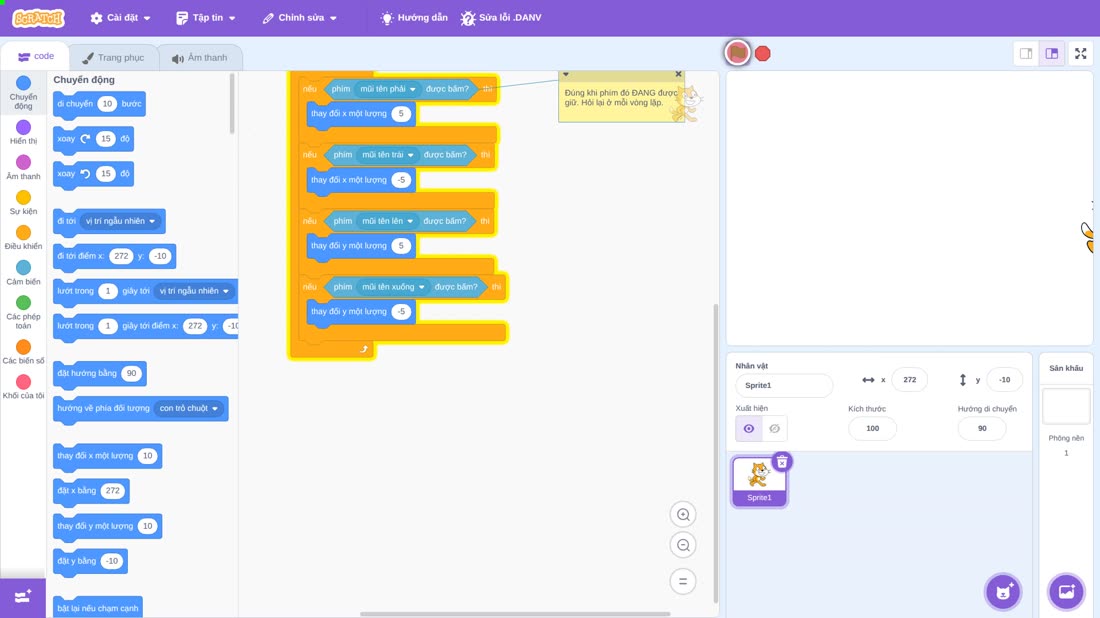
Task: Zoom in the code workspace
Action: [683, 515]
